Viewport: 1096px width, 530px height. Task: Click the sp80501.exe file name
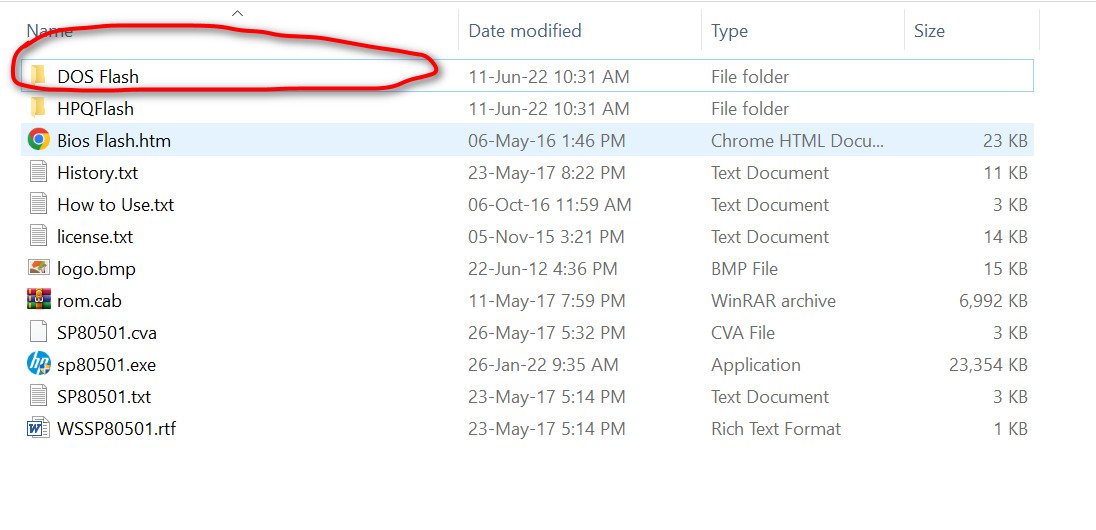click(106, 364)
